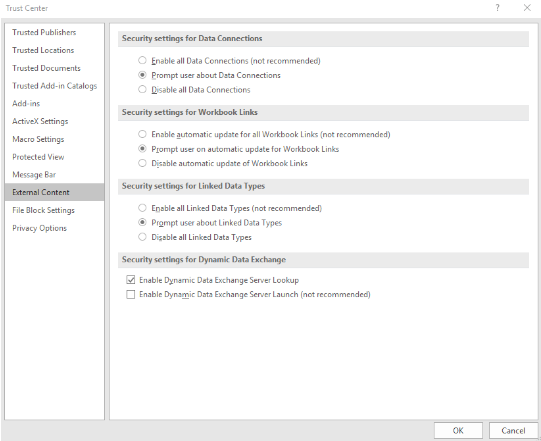Choose Disable all Linked Data Types
The height and width of the screenshot is (441, 541).
tap(142, 237)
